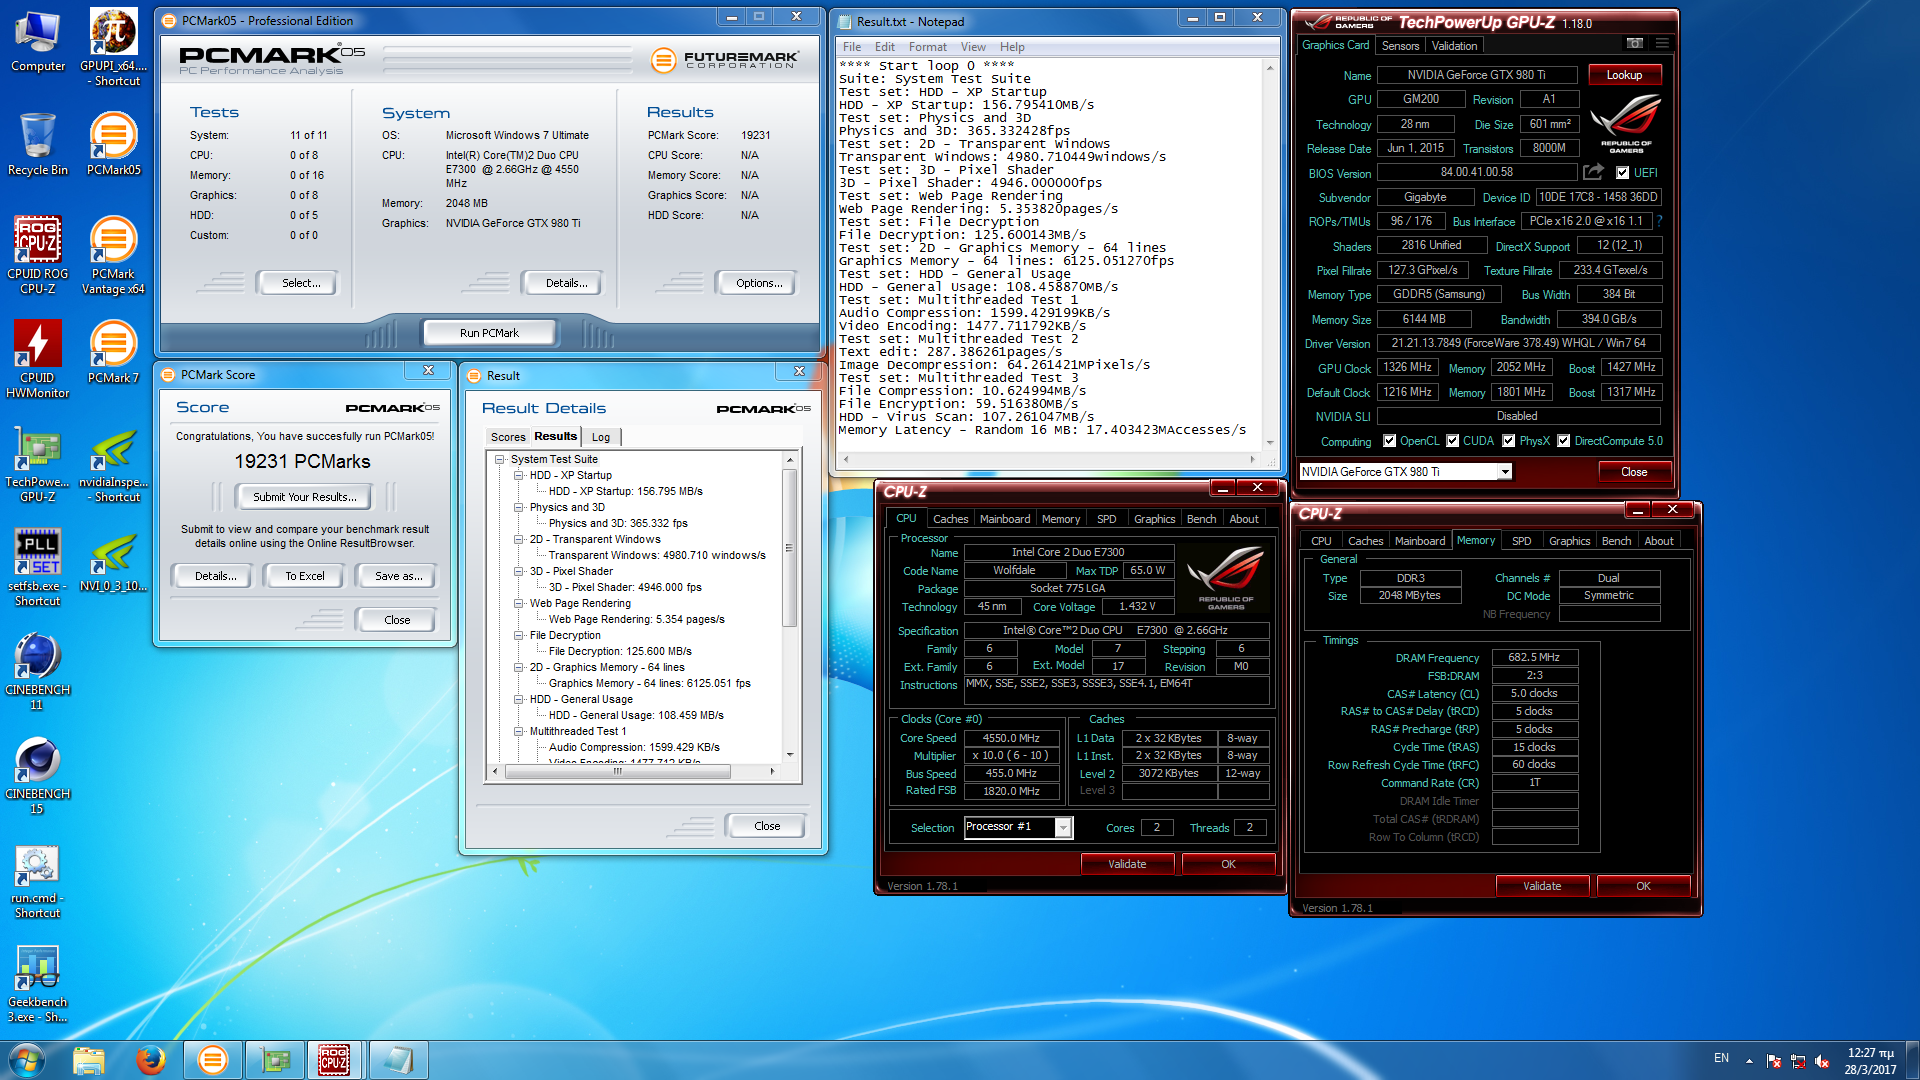Screen dimensions: 1920x1080
Task: Launch PCMark Vantage x64 shortcut
Action: click(x=114, y=255)
